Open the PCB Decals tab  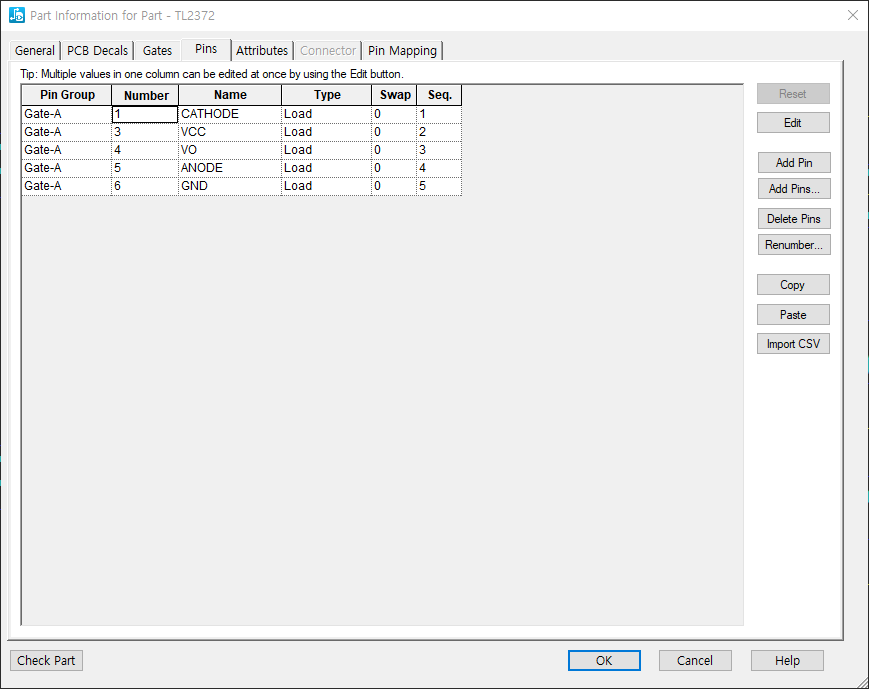[x=97, y=51]
